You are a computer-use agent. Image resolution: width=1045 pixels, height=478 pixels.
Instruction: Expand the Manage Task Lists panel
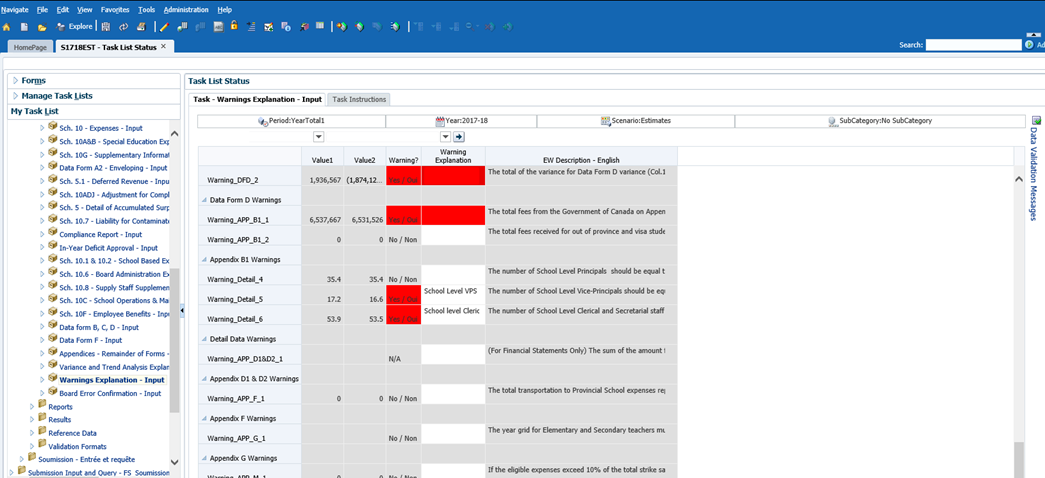point(15,96)
